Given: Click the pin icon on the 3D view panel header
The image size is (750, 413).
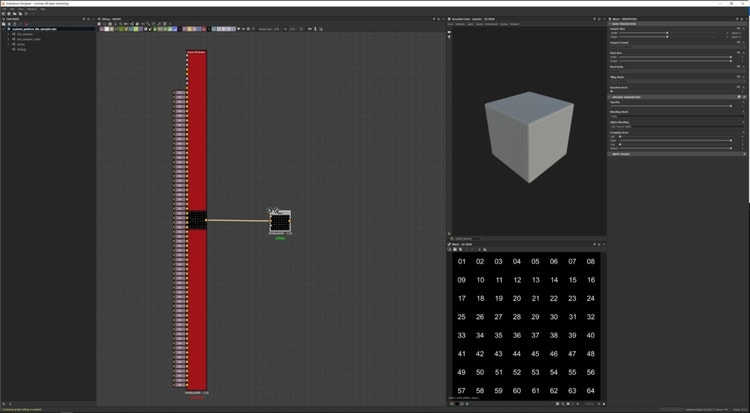Looking at the screenshot, I should click(x=594, y=18).
